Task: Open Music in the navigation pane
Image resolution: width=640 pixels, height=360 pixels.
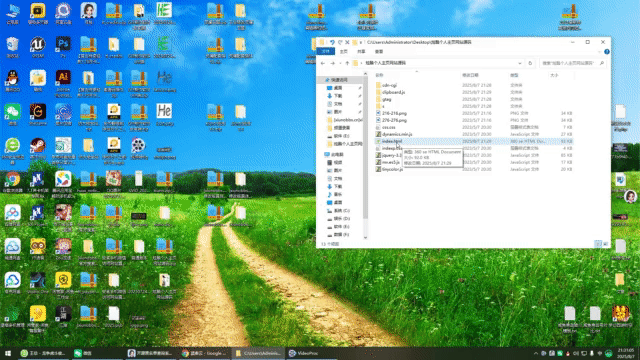Action: [x=338, y=194]
